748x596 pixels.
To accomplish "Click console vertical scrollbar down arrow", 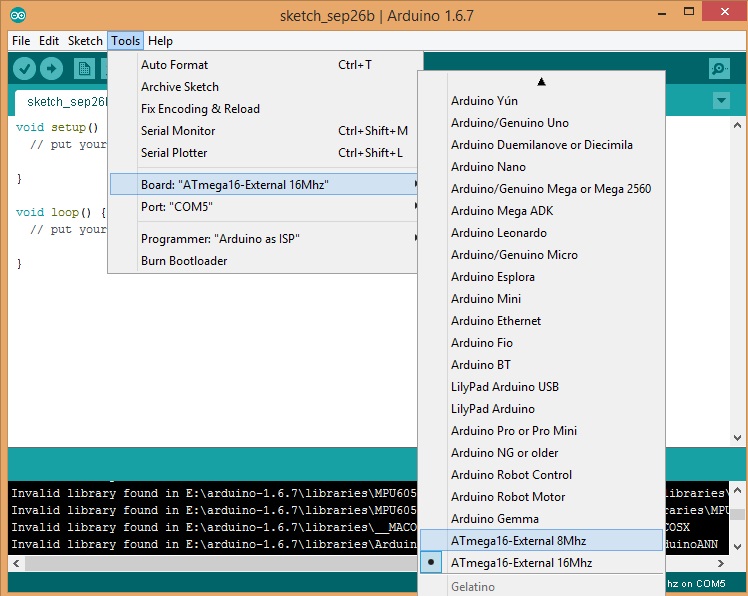I will pyautogui.click(x=737, y=547).
